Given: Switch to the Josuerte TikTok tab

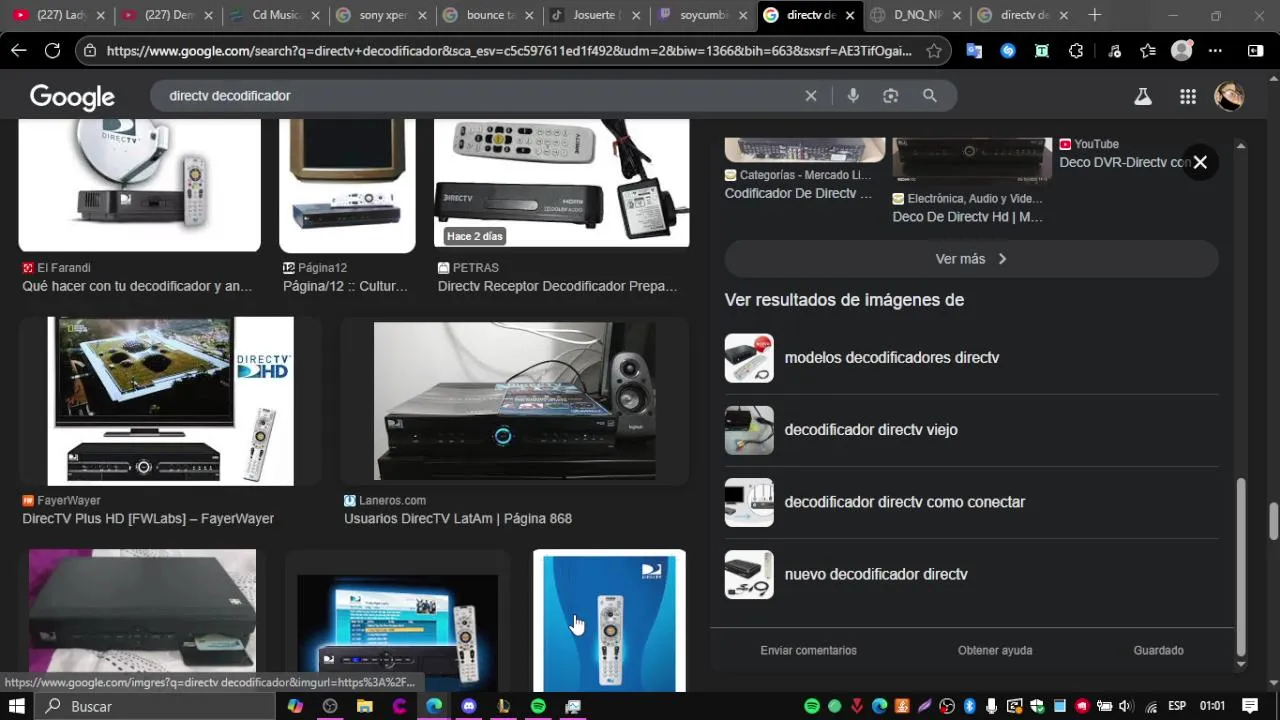Looking at the screenshot, I should (596, 15).
